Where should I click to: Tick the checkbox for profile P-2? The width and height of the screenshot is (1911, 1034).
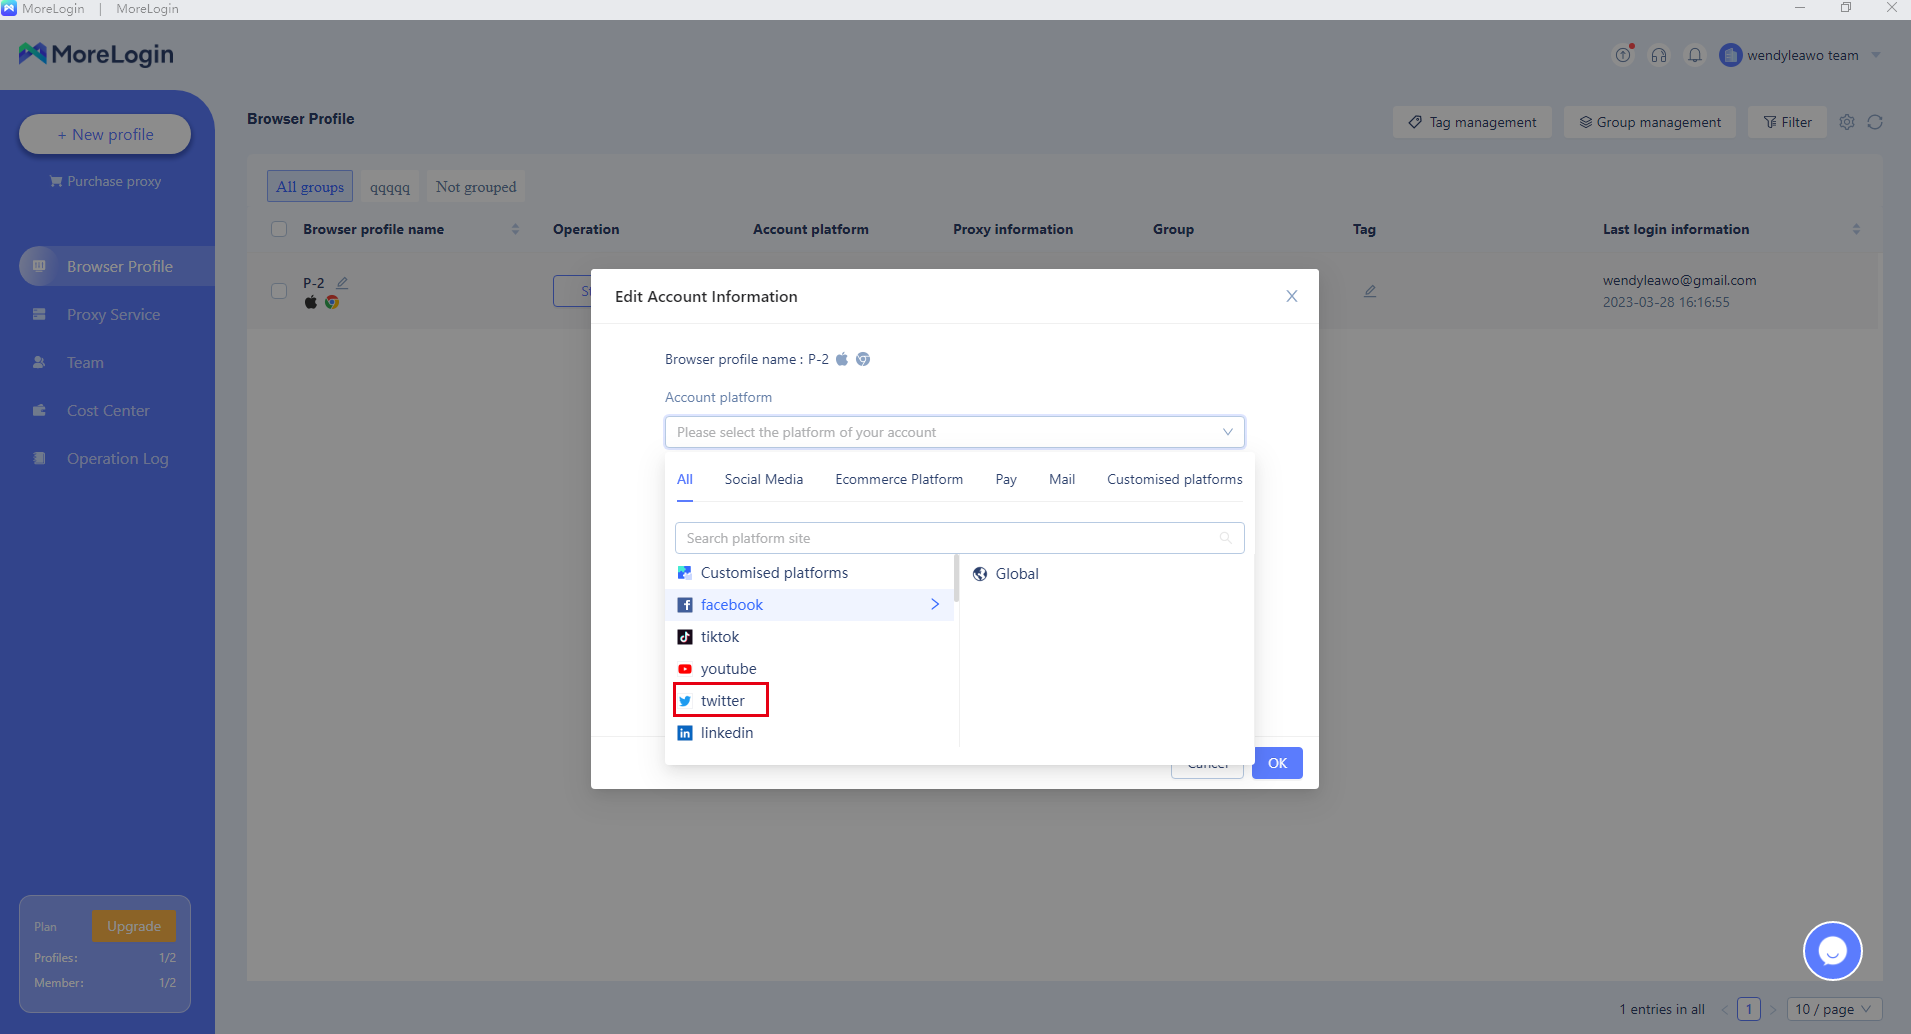coord(279,291)
